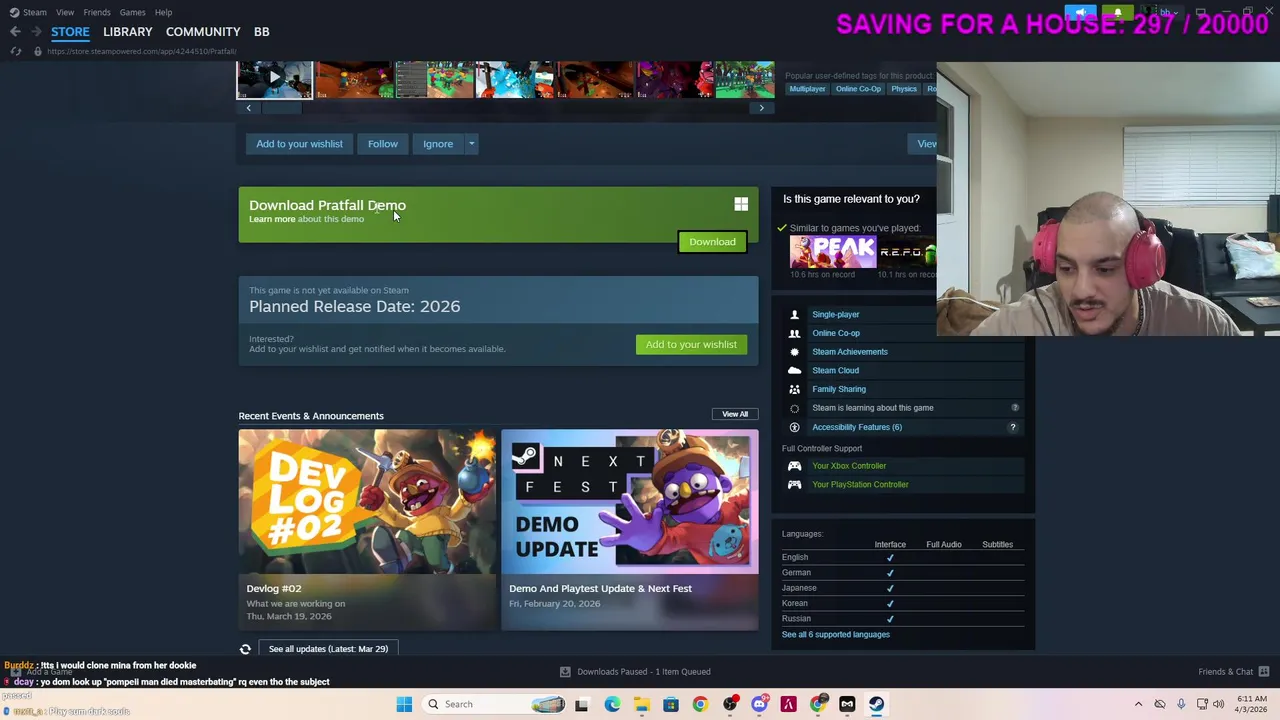The image size is (1280, 720).
Task: Open Microsoft Store from the taskbar
Action: point(671,704)
